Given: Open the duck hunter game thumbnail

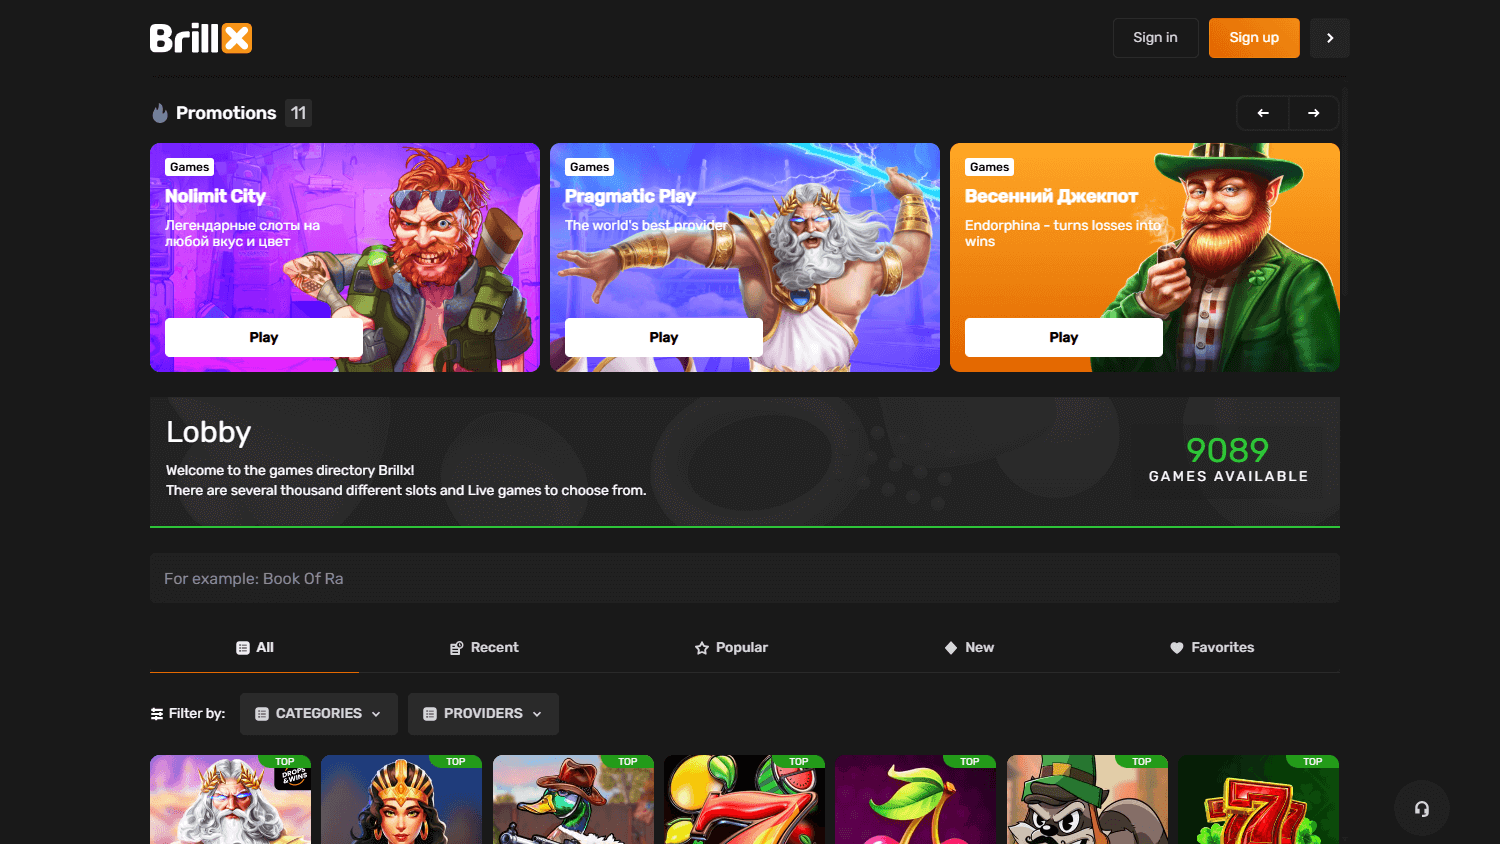Looking at the screenshot, I should coord(573,799).
